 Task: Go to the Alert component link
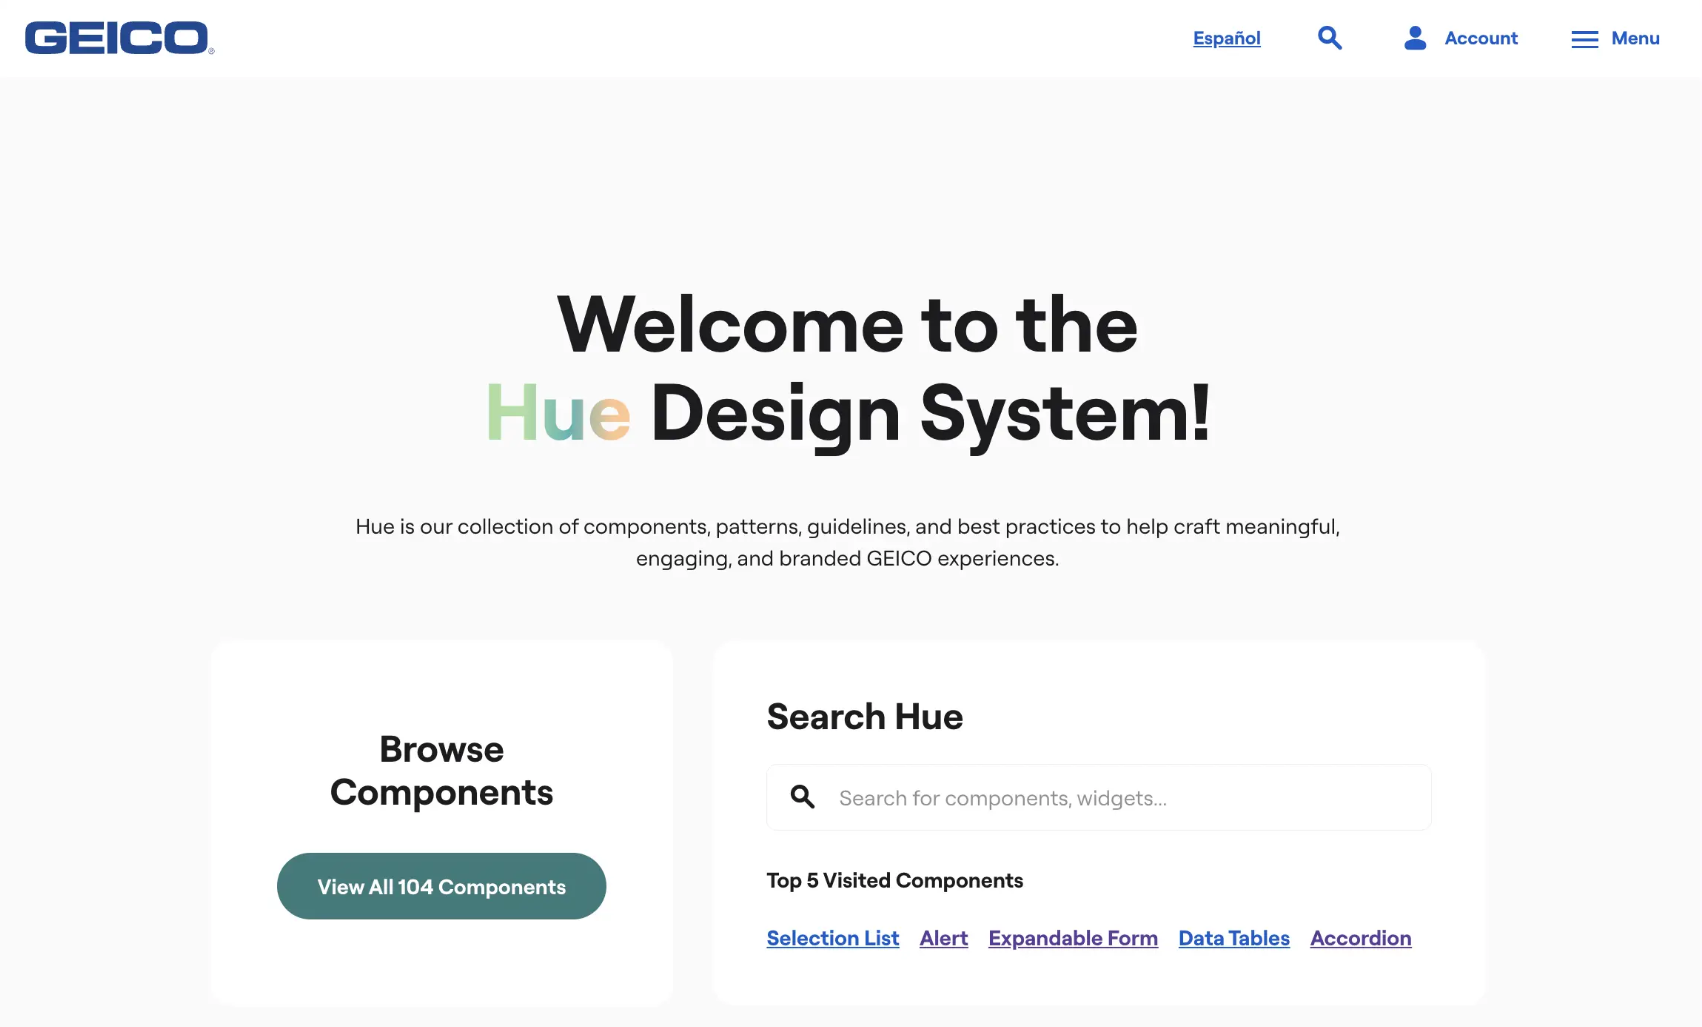943,938
